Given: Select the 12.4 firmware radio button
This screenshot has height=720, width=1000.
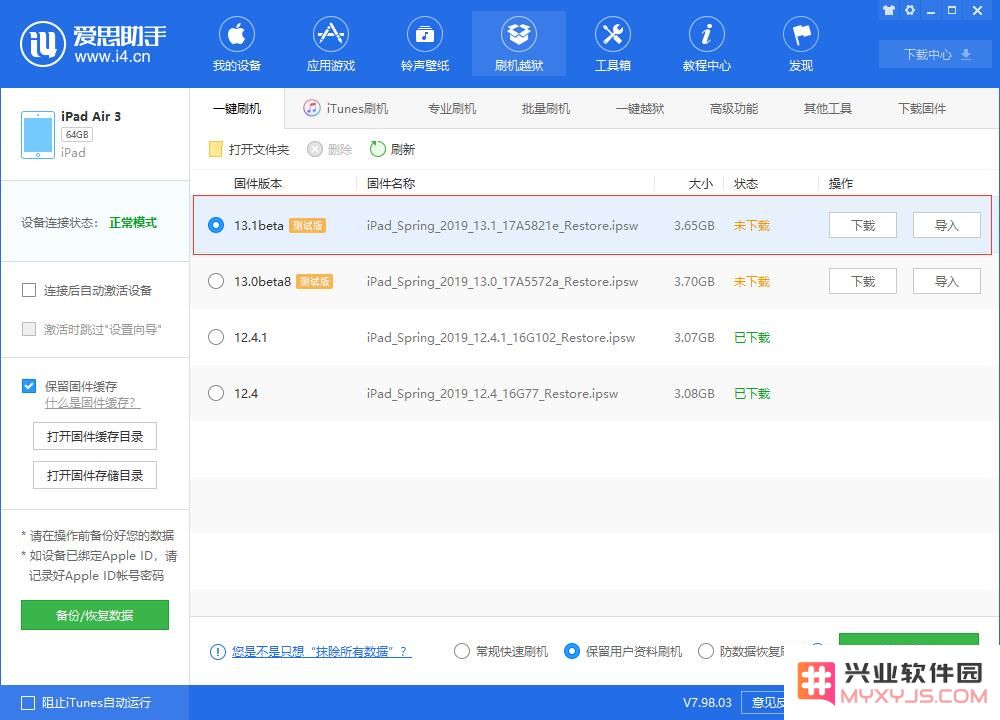Looking at the screenshot, I should (216, 393).
